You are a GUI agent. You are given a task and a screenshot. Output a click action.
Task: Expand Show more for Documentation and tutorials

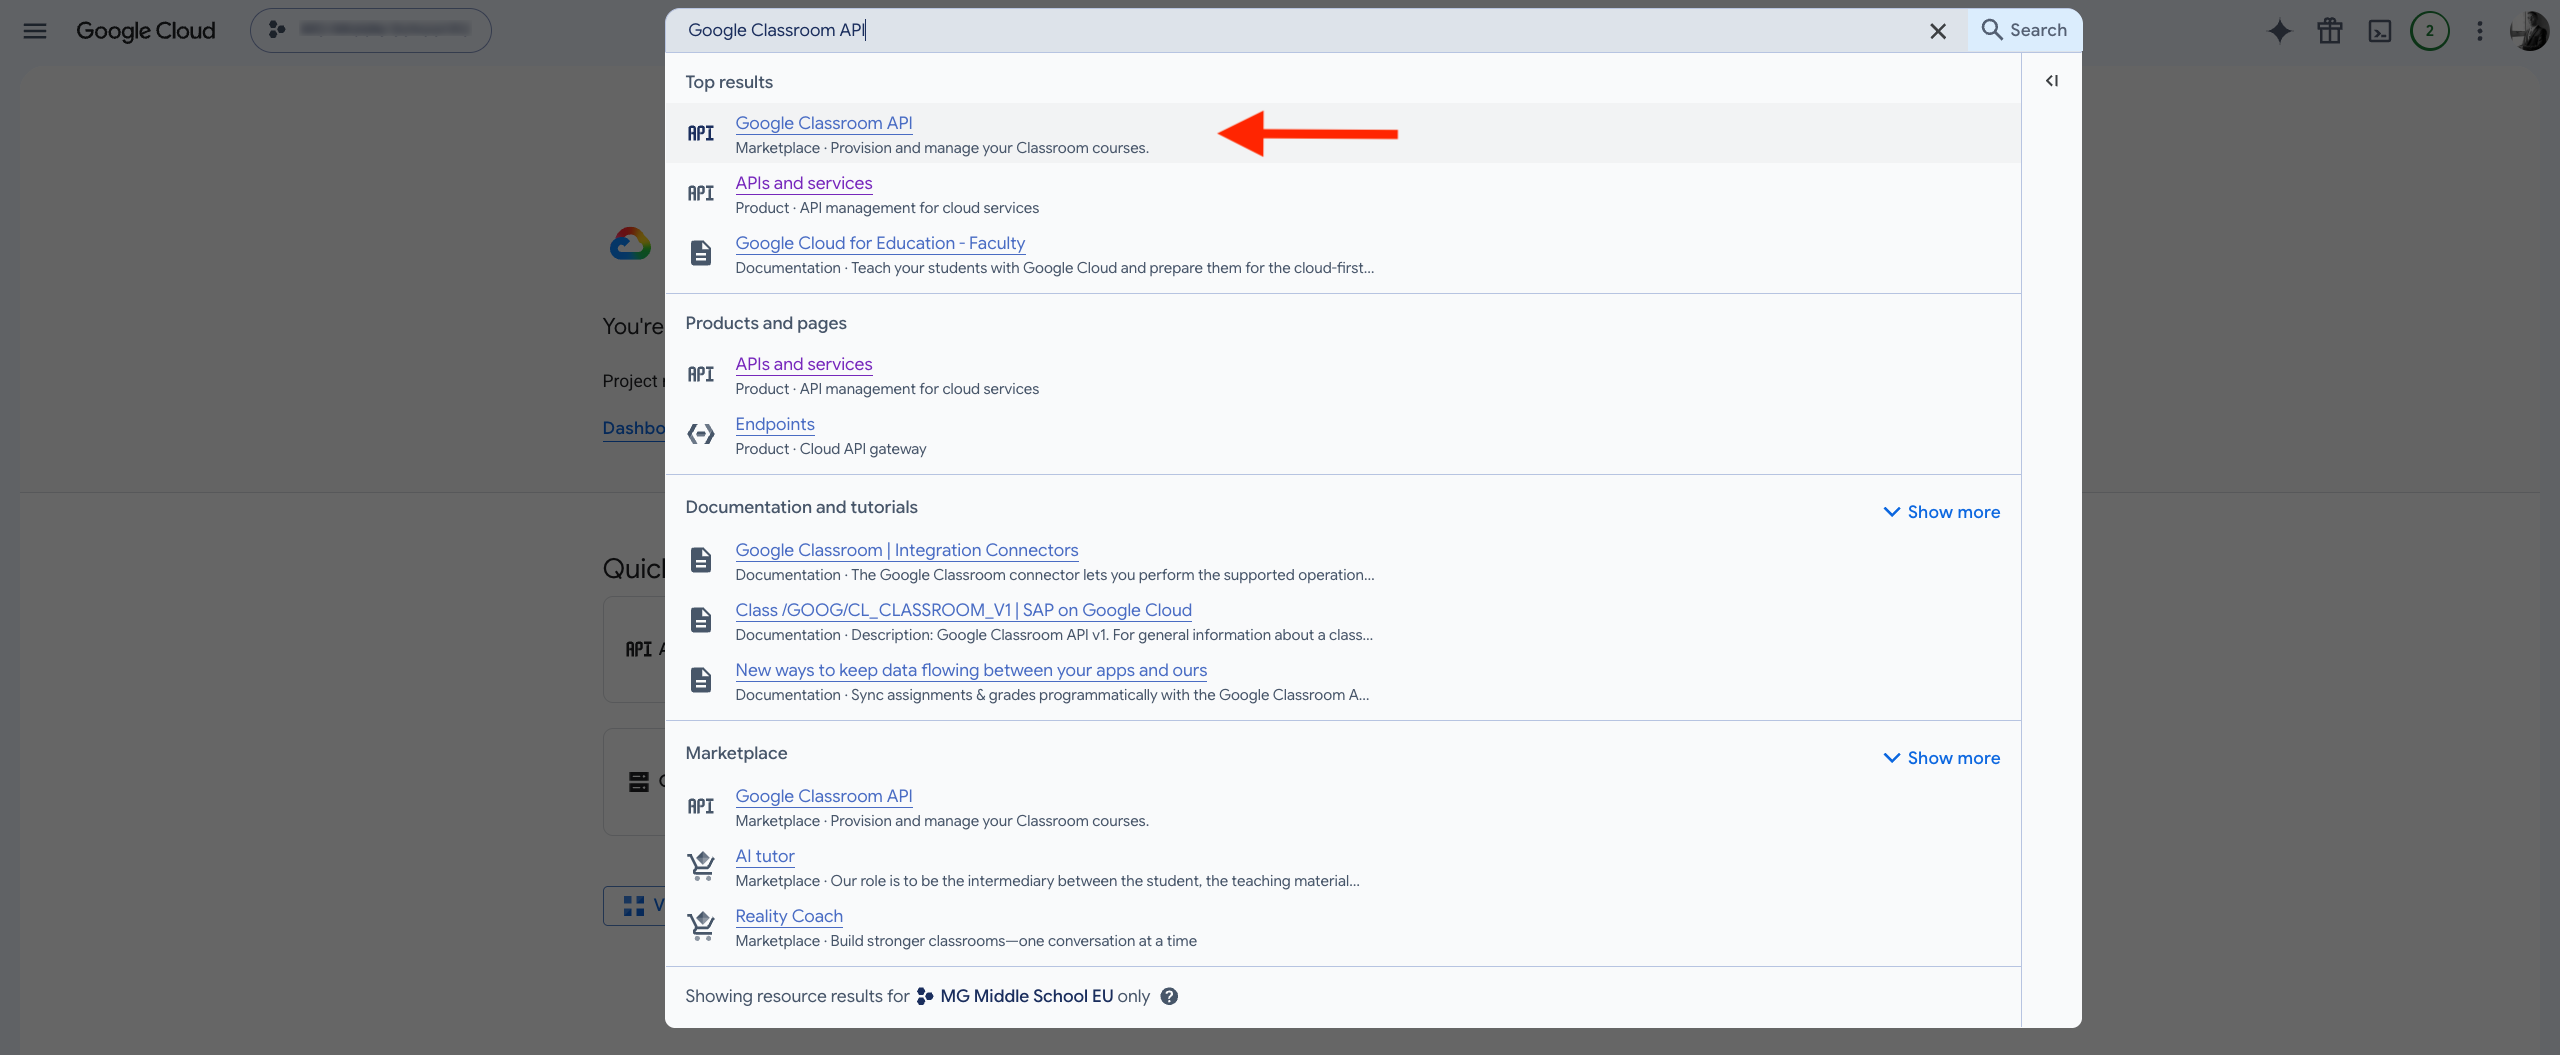point(1941,512)
